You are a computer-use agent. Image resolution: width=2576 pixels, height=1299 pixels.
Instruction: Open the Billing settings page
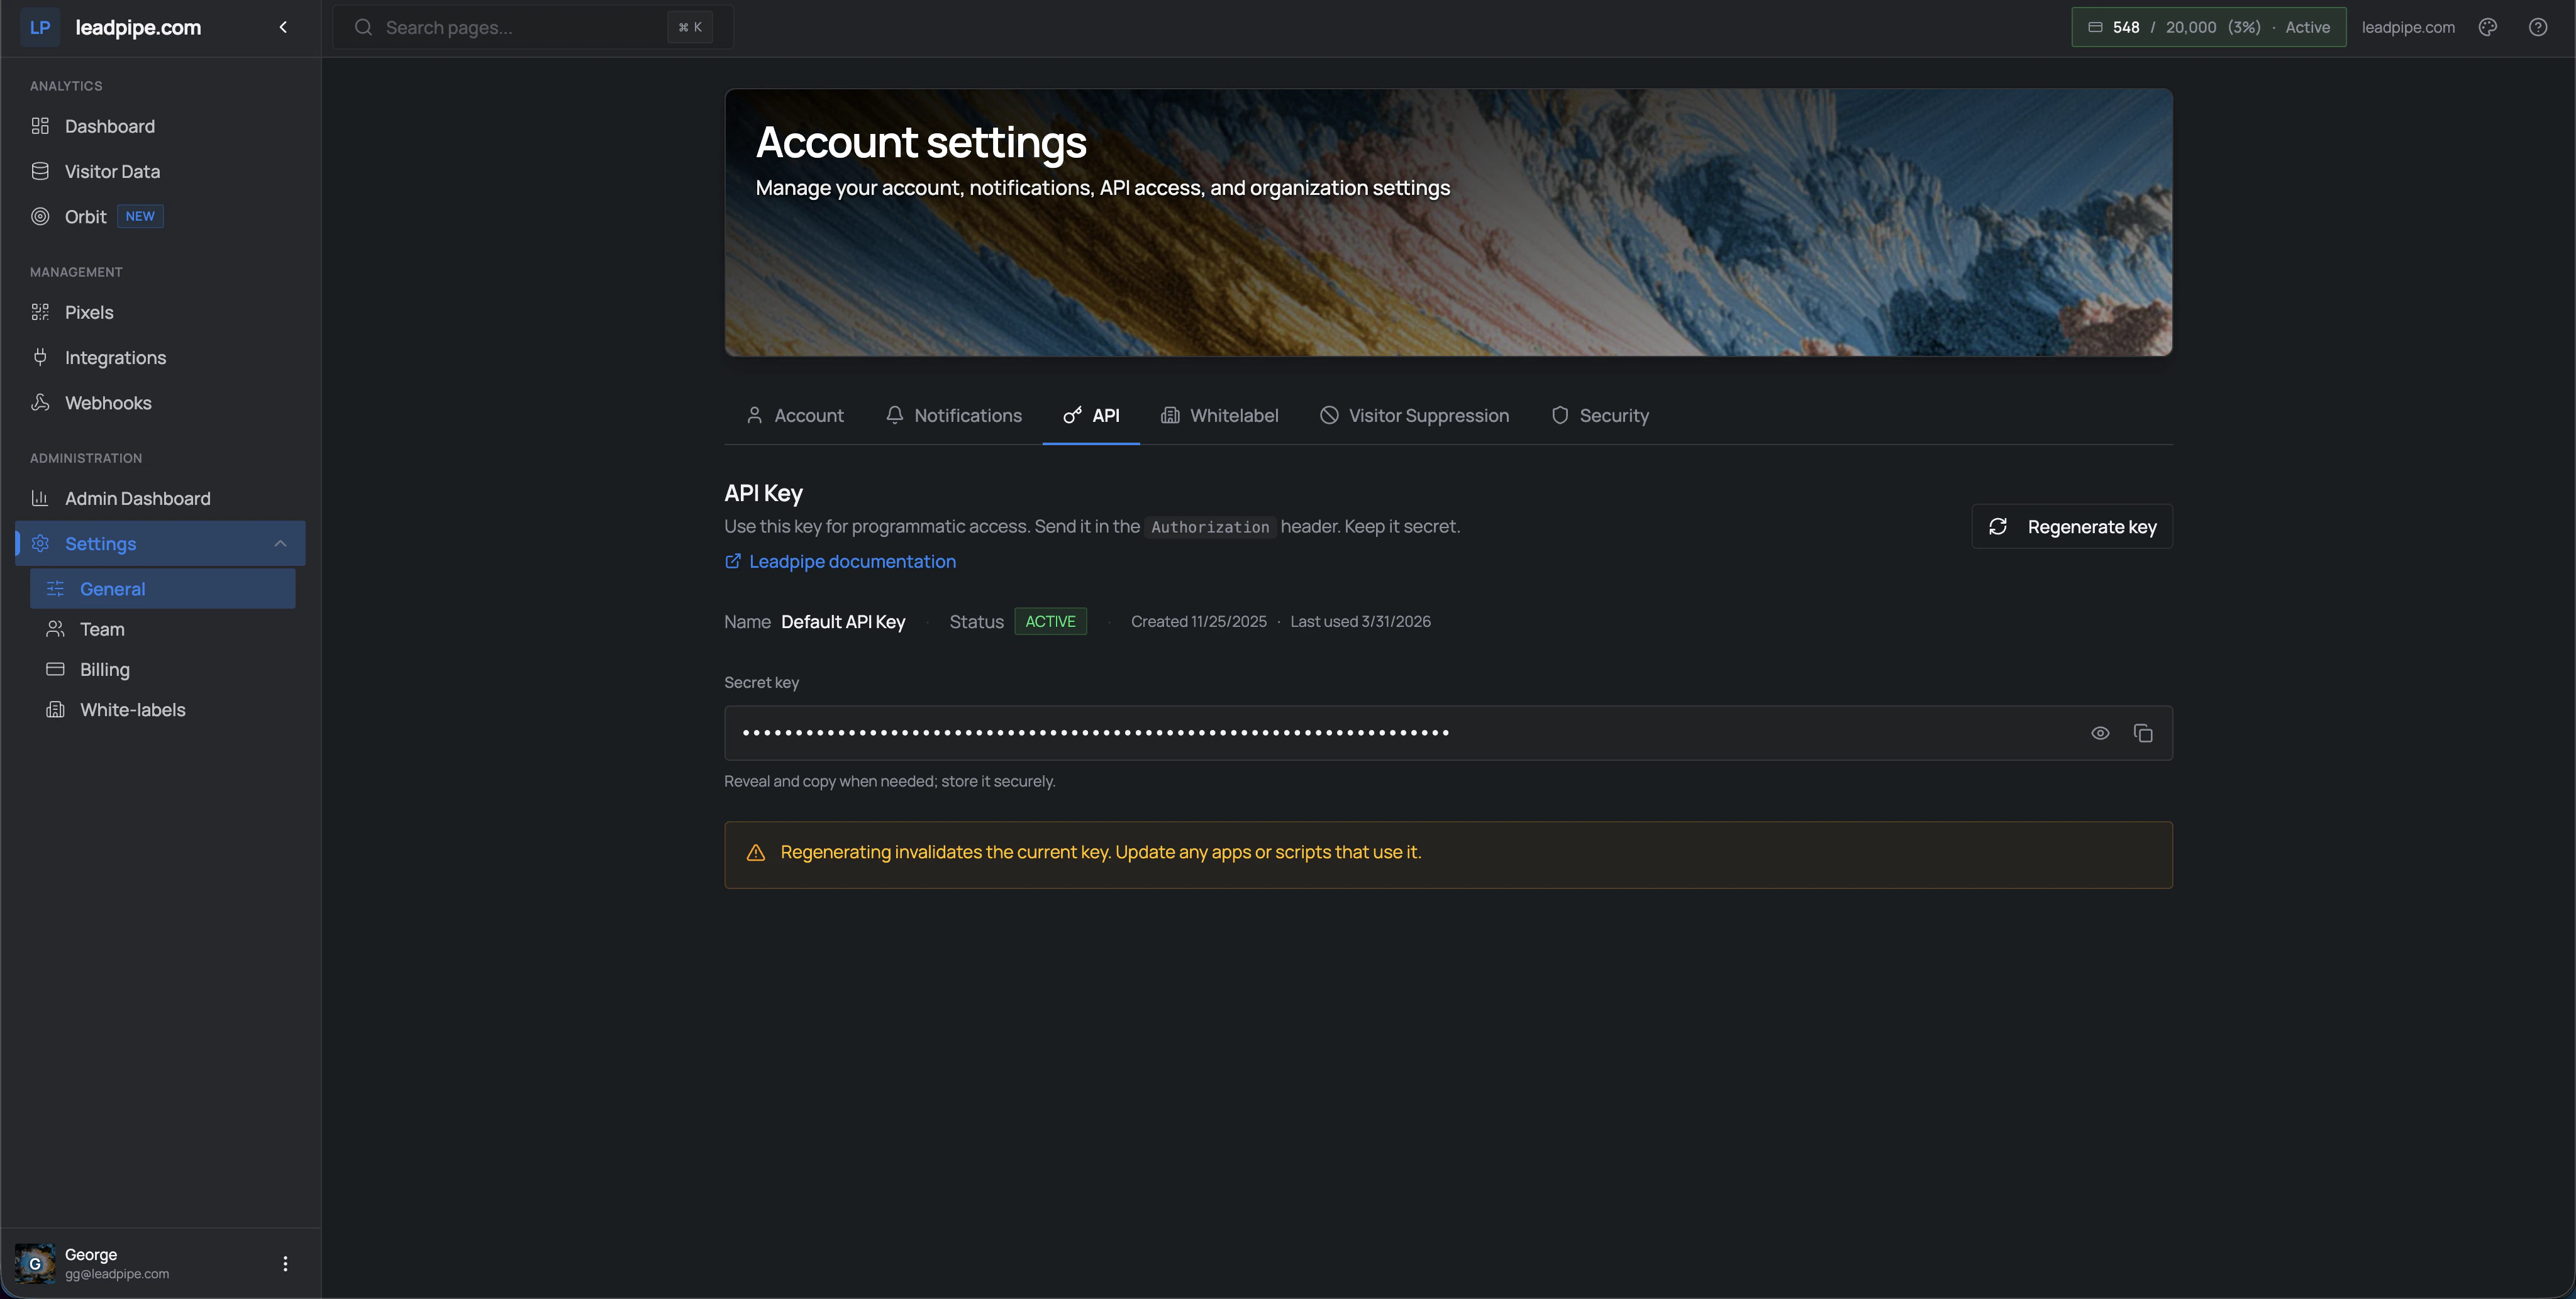pos(105,669)
